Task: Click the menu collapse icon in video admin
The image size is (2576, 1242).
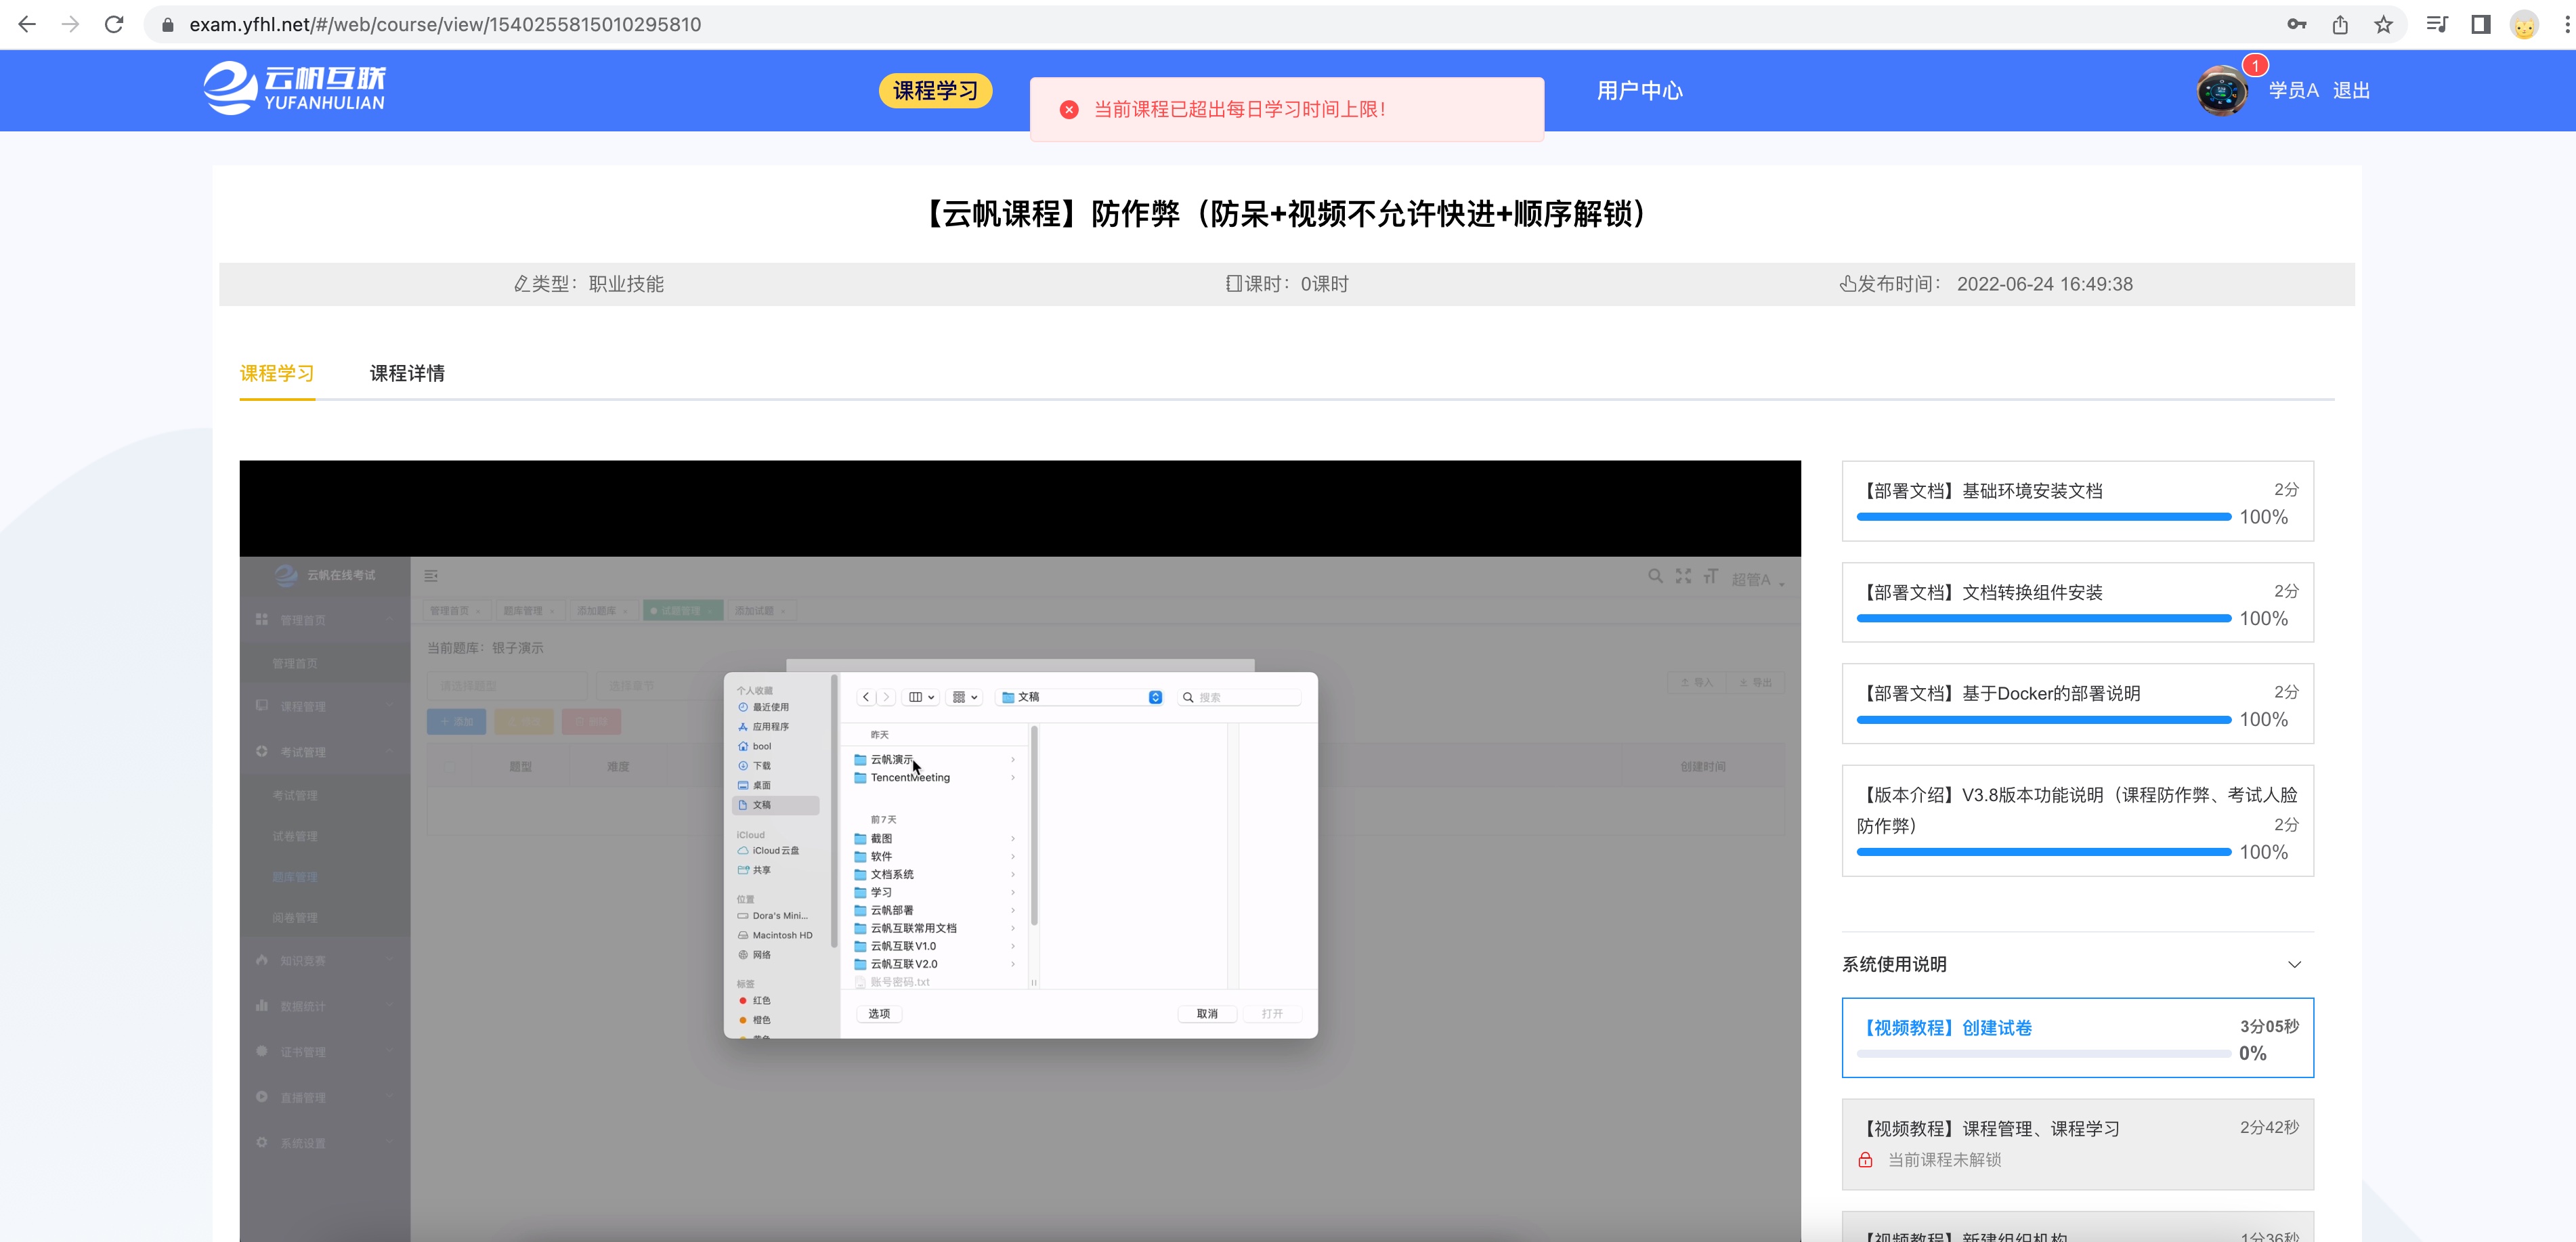Action: [431, 576]
